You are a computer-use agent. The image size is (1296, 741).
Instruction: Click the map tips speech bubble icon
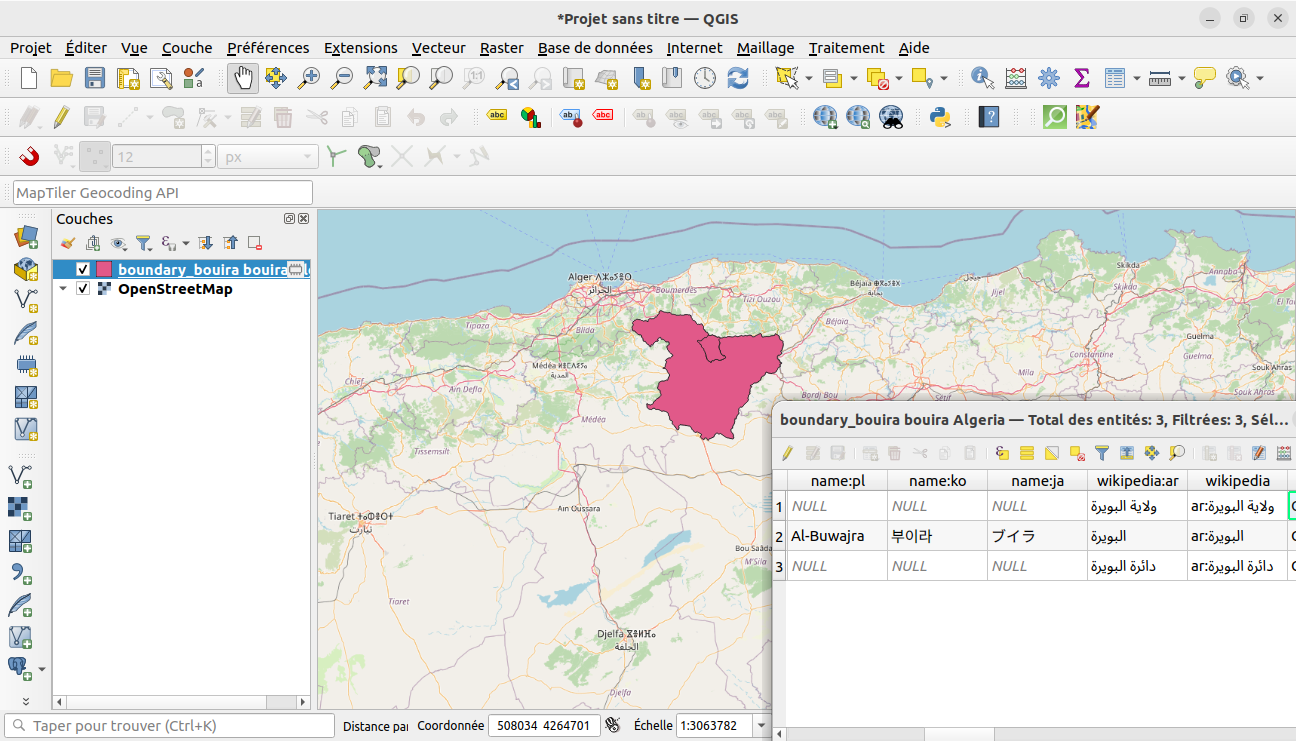[1205, 78]
